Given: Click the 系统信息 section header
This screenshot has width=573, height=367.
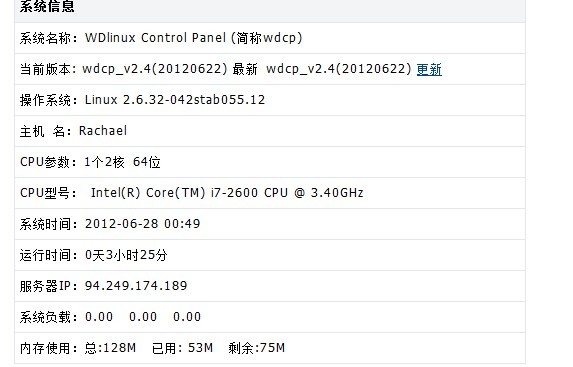Looking at the screenshot, I should tap(47, 6).
